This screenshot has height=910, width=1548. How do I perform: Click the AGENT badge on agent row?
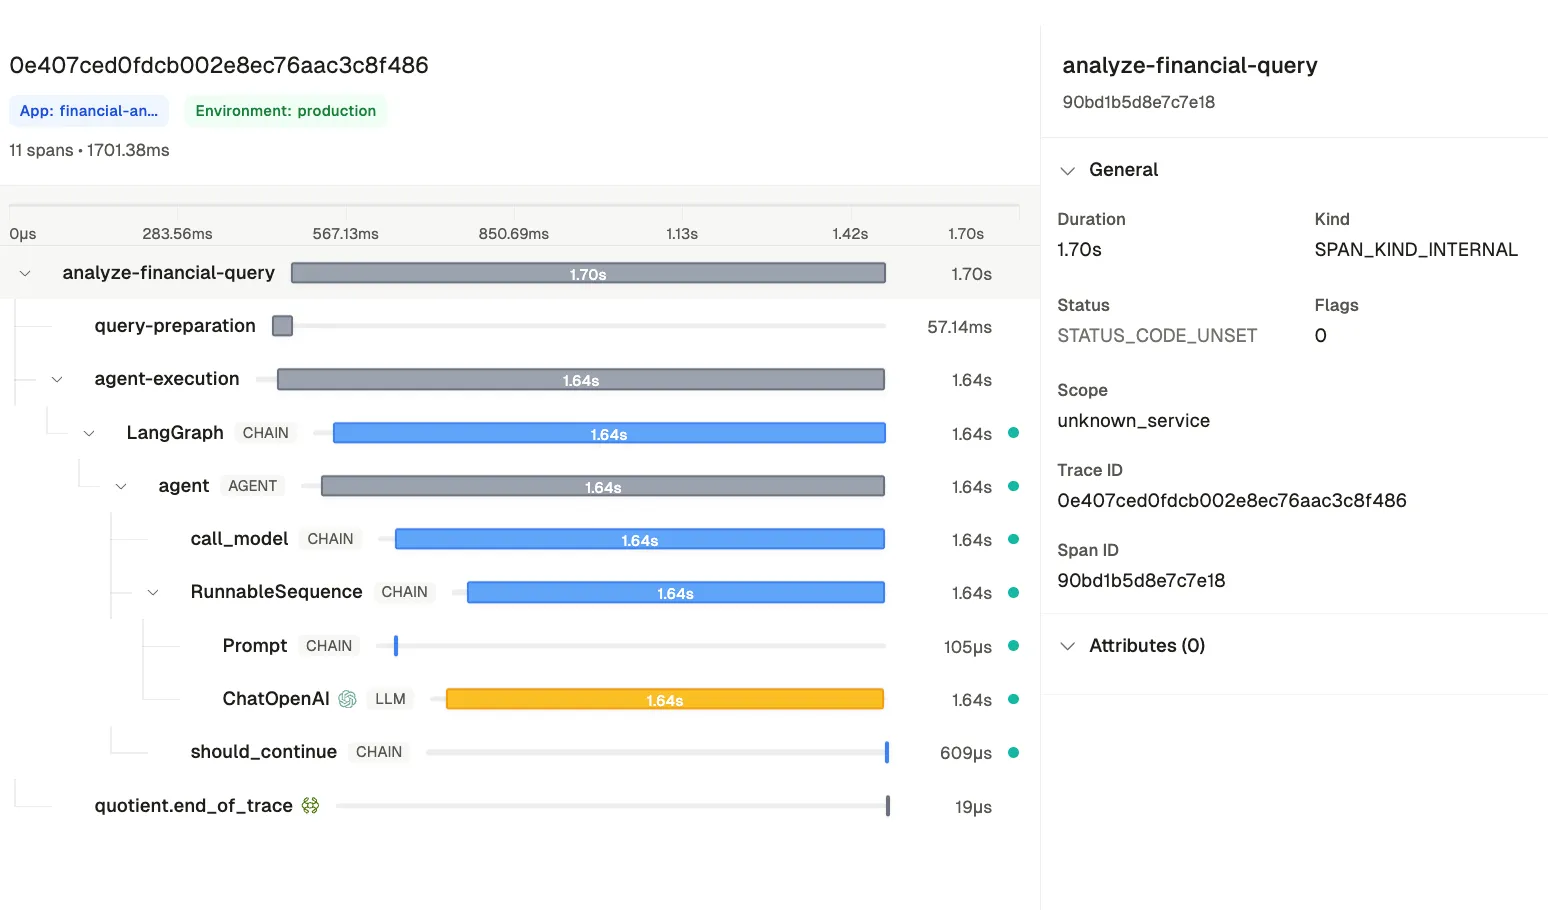pyautogui.click(x=252, y=486)
